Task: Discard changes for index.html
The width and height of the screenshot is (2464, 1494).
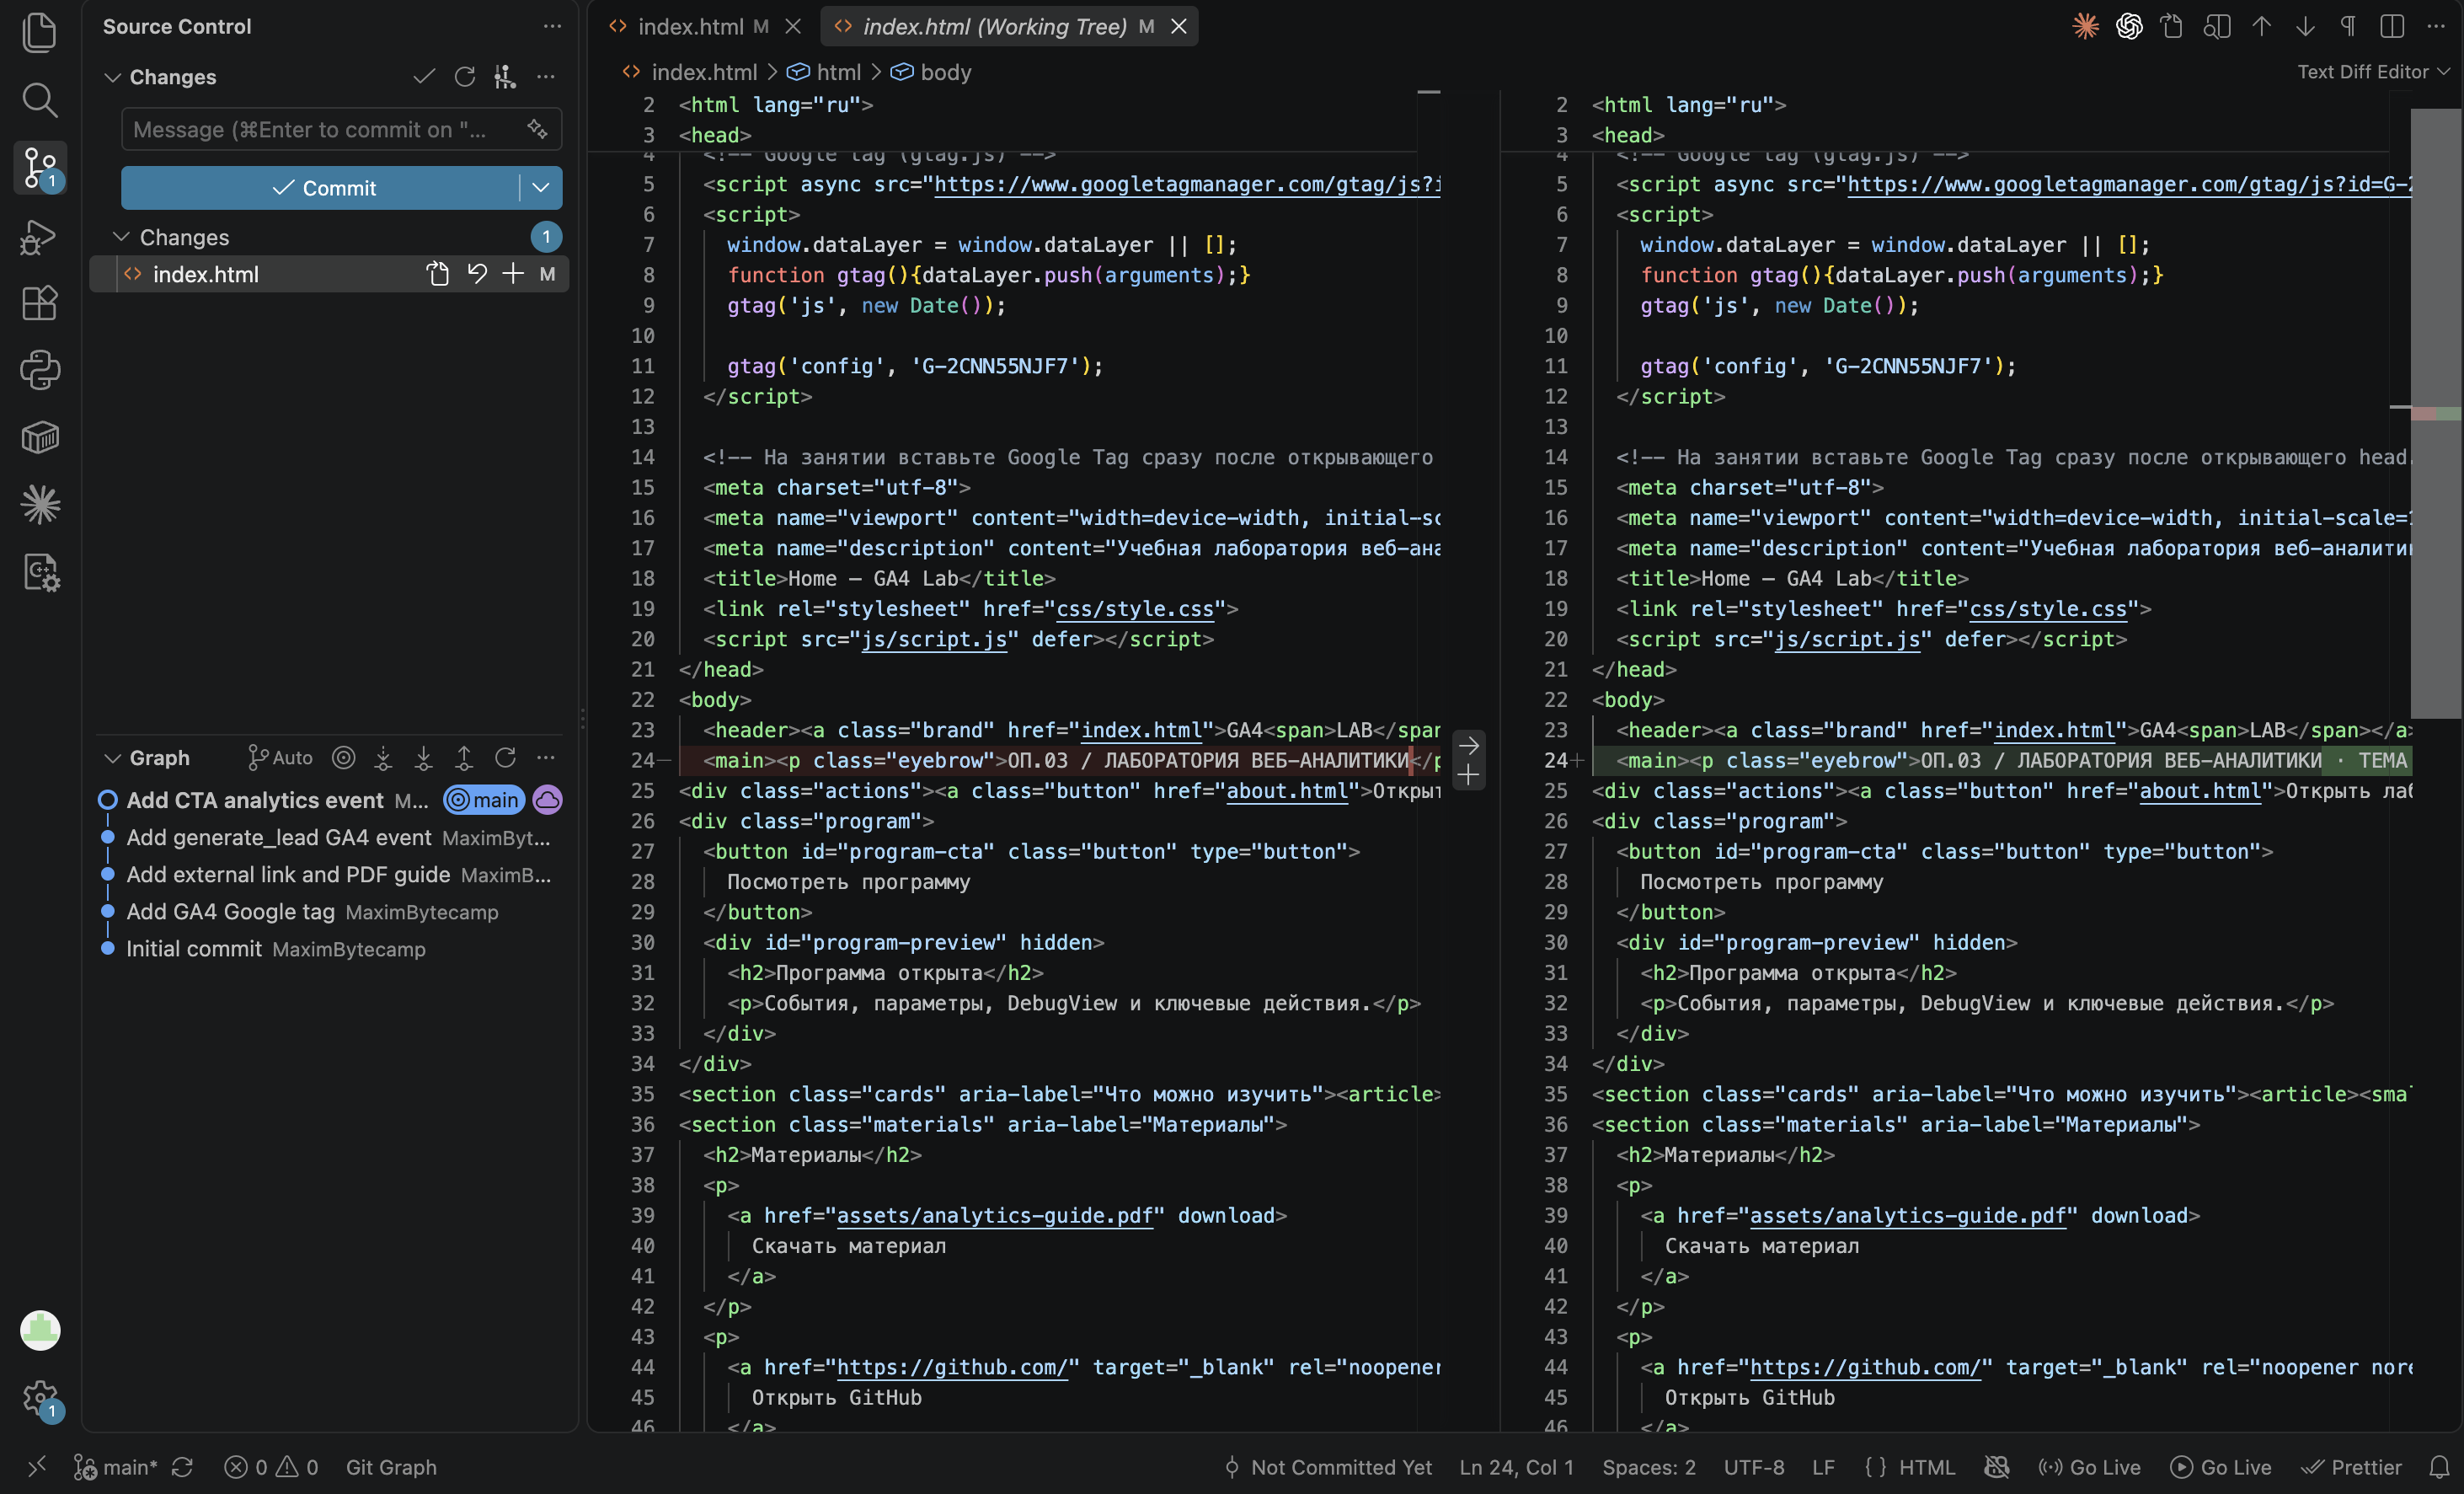Action: tap(477, 273)
